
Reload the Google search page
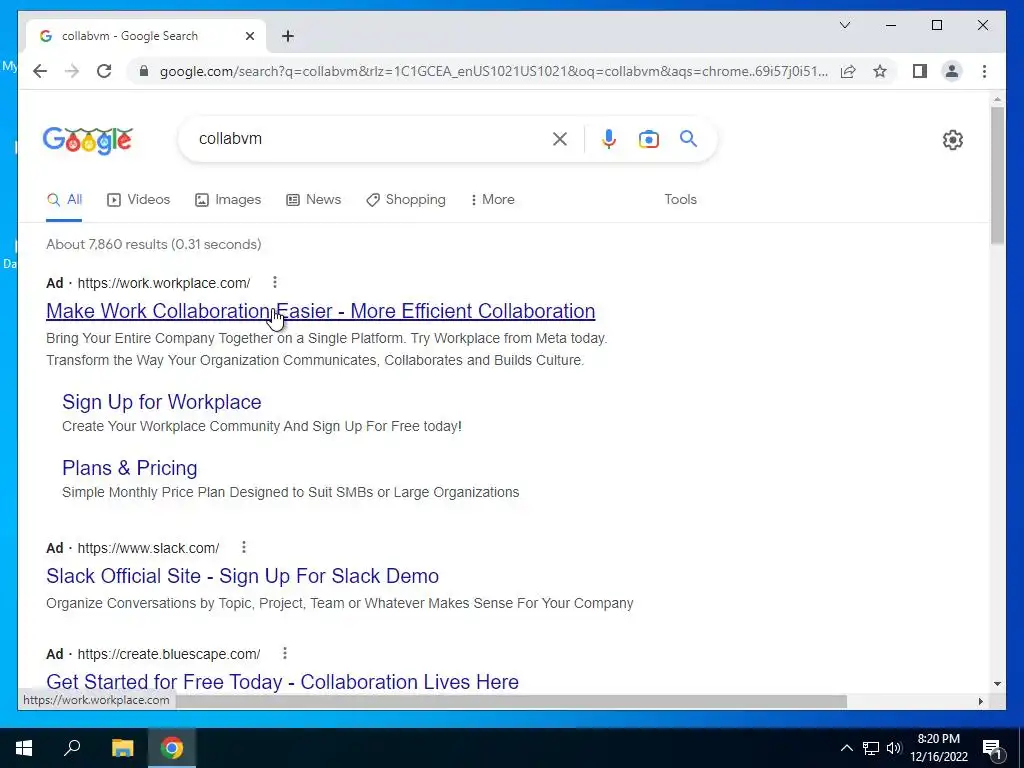104,71
